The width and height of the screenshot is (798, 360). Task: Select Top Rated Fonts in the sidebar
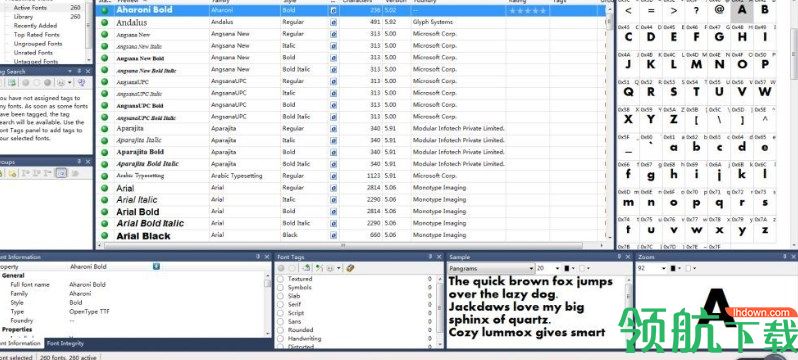click(36, 35)
